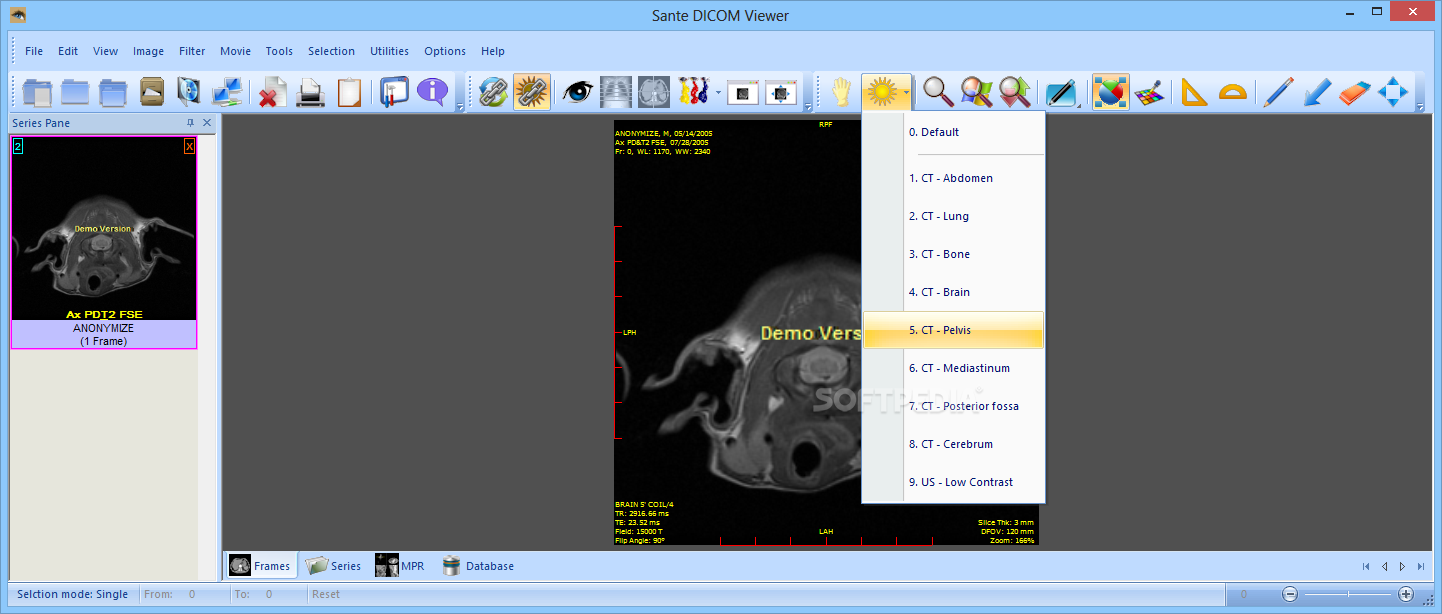Click the zoom slider in status bar
Viewport: 1442px width, 614px height.
pyautogui.click(x=1348, y=594)
